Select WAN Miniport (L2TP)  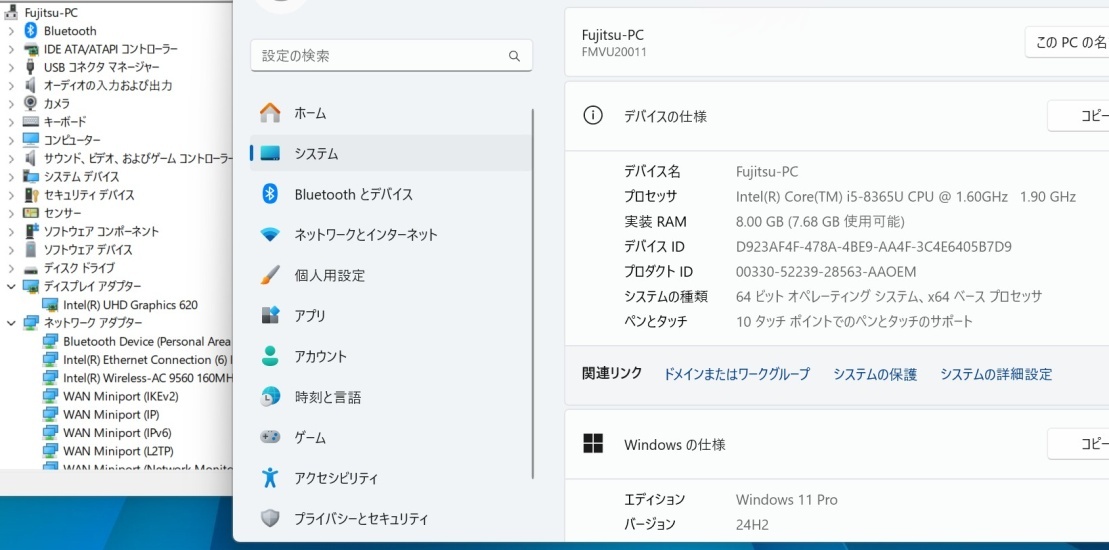coord(118,451)
